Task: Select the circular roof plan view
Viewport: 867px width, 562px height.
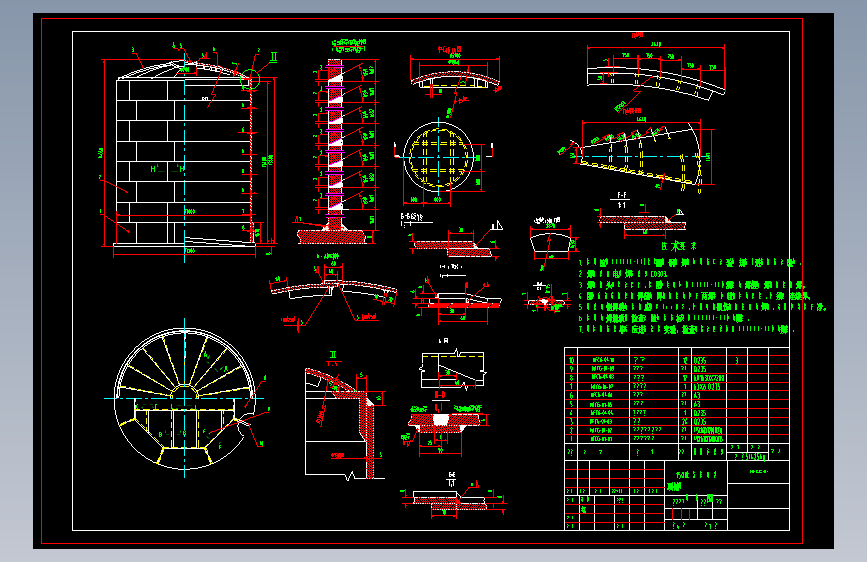Action: point(185,398)
